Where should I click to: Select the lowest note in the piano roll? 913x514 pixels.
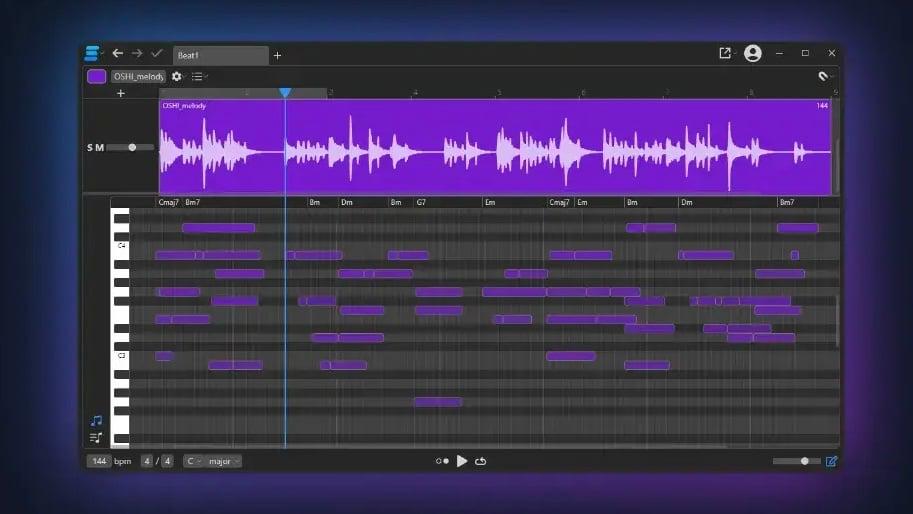(x=438, y=402)
